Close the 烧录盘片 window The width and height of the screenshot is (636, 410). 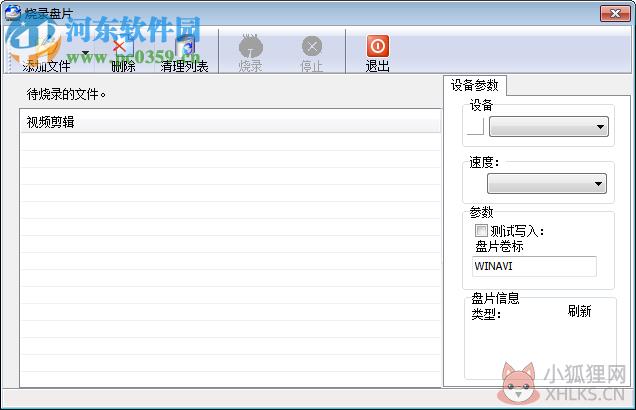tap(615, 14)
